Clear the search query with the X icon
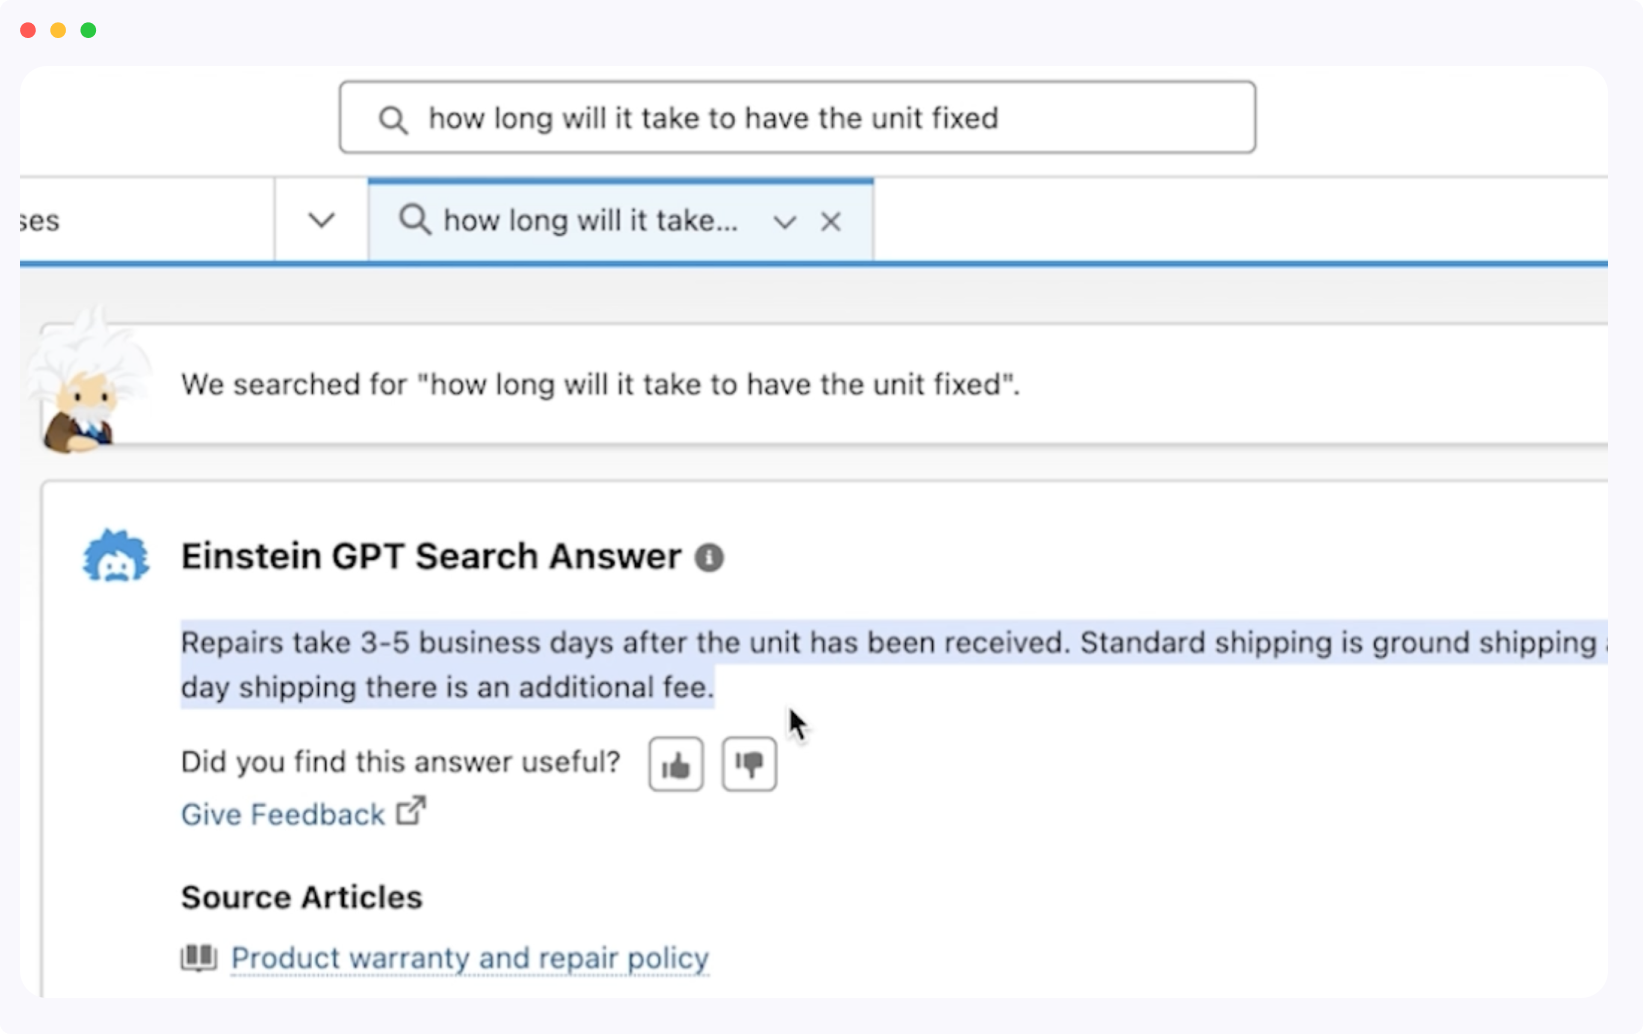 831,221
